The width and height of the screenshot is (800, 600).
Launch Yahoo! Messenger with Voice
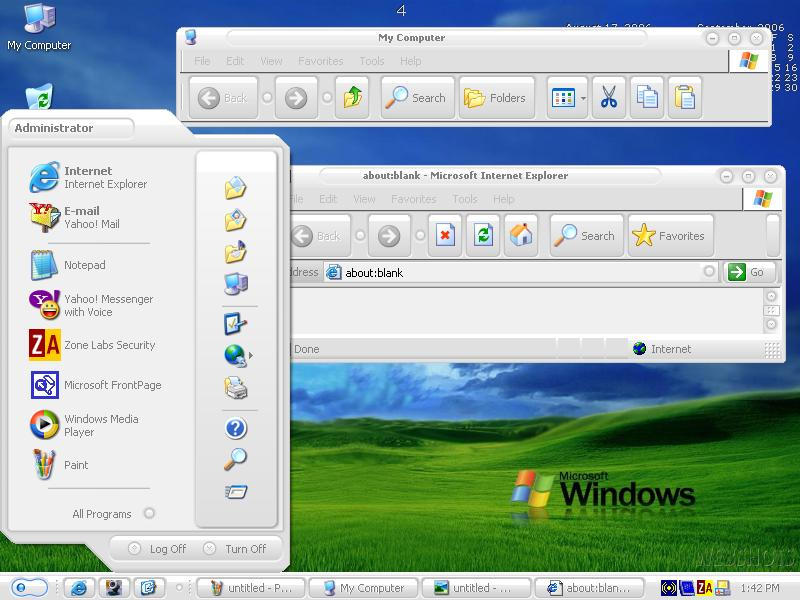91,305
